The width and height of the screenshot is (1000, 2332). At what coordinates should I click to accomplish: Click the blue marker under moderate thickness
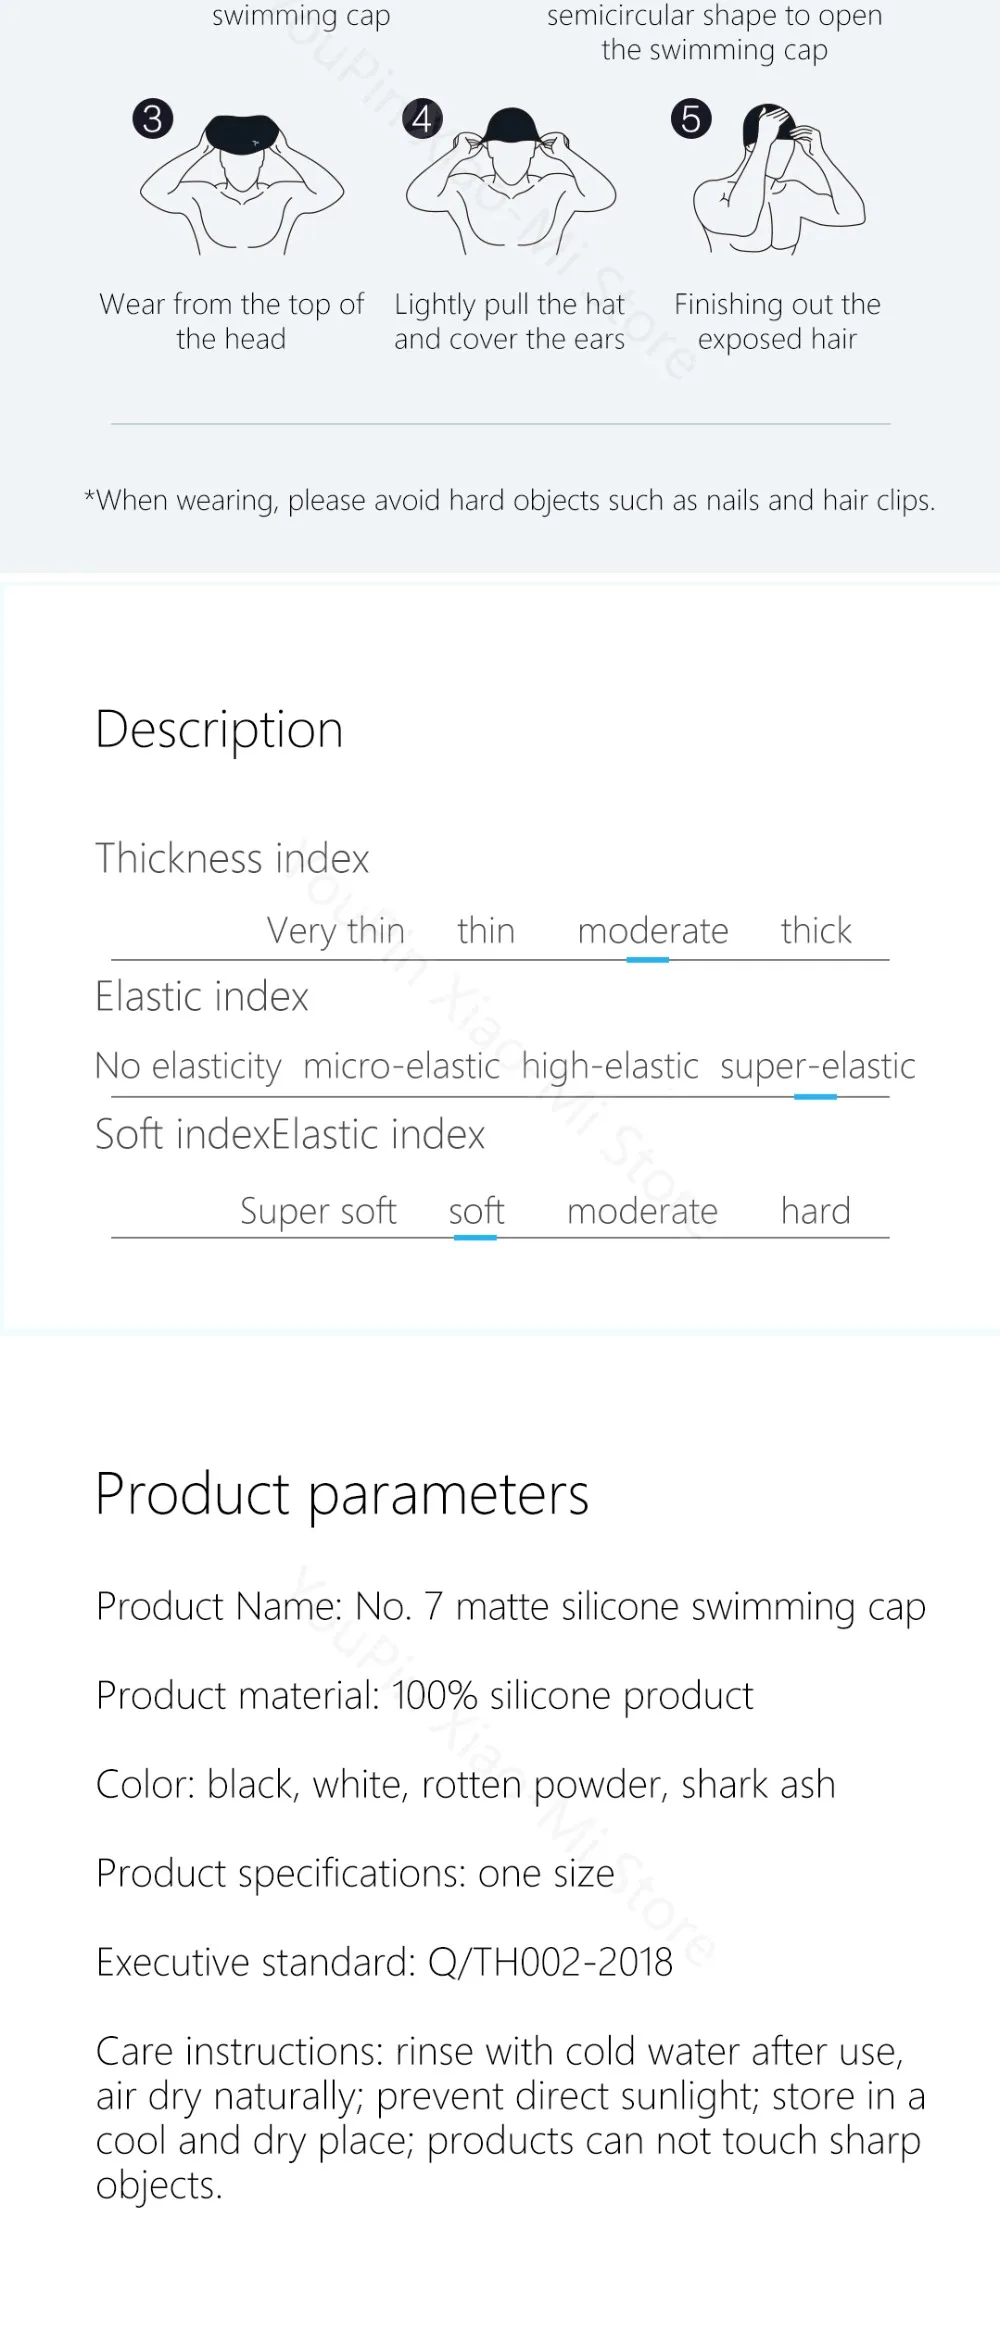tap(648, 960)
